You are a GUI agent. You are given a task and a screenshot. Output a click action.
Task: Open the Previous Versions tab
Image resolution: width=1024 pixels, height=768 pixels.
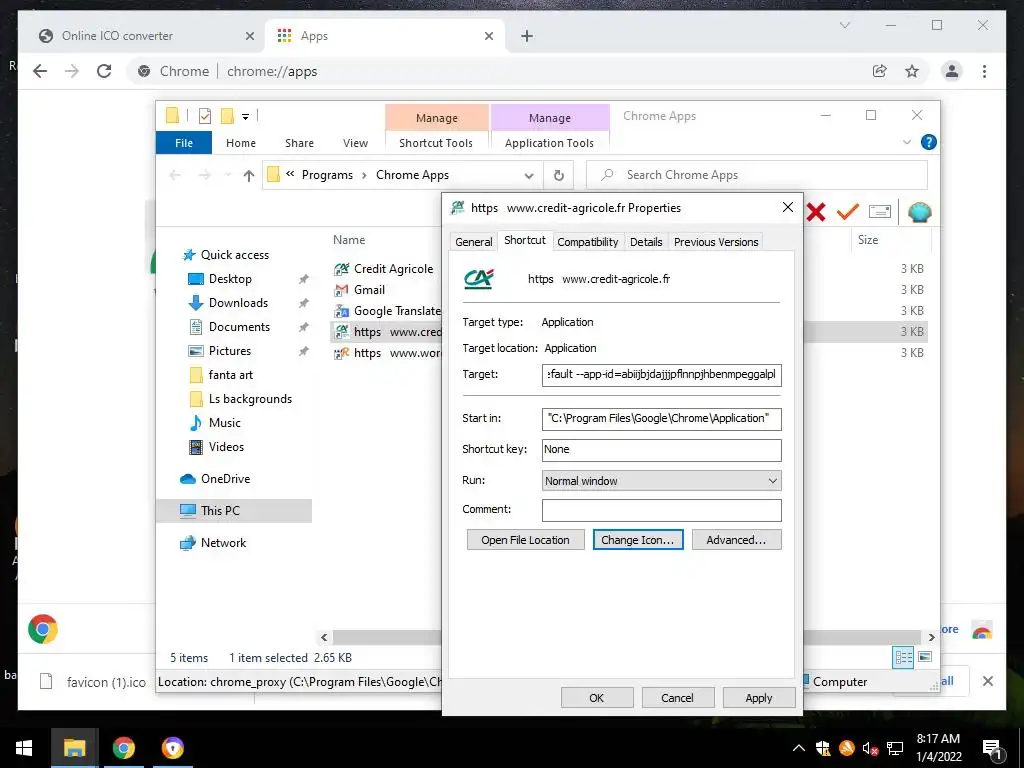(x=716, y=242)
